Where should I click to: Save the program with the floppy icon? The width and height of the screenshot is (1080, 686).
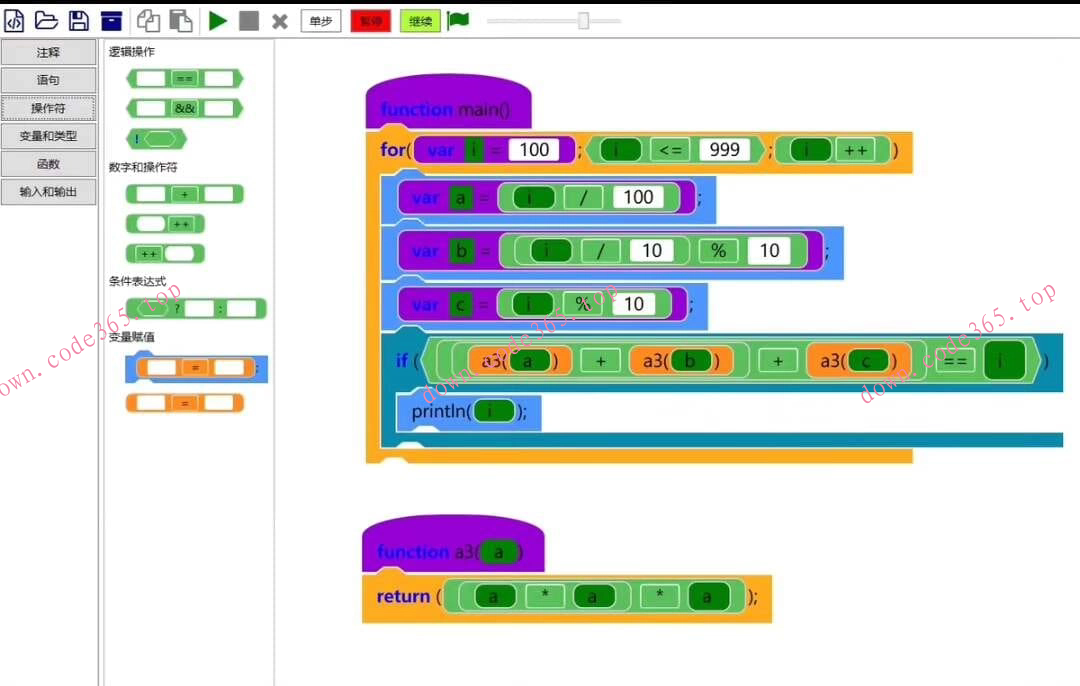pyautogui.click(x=79, y=21)
